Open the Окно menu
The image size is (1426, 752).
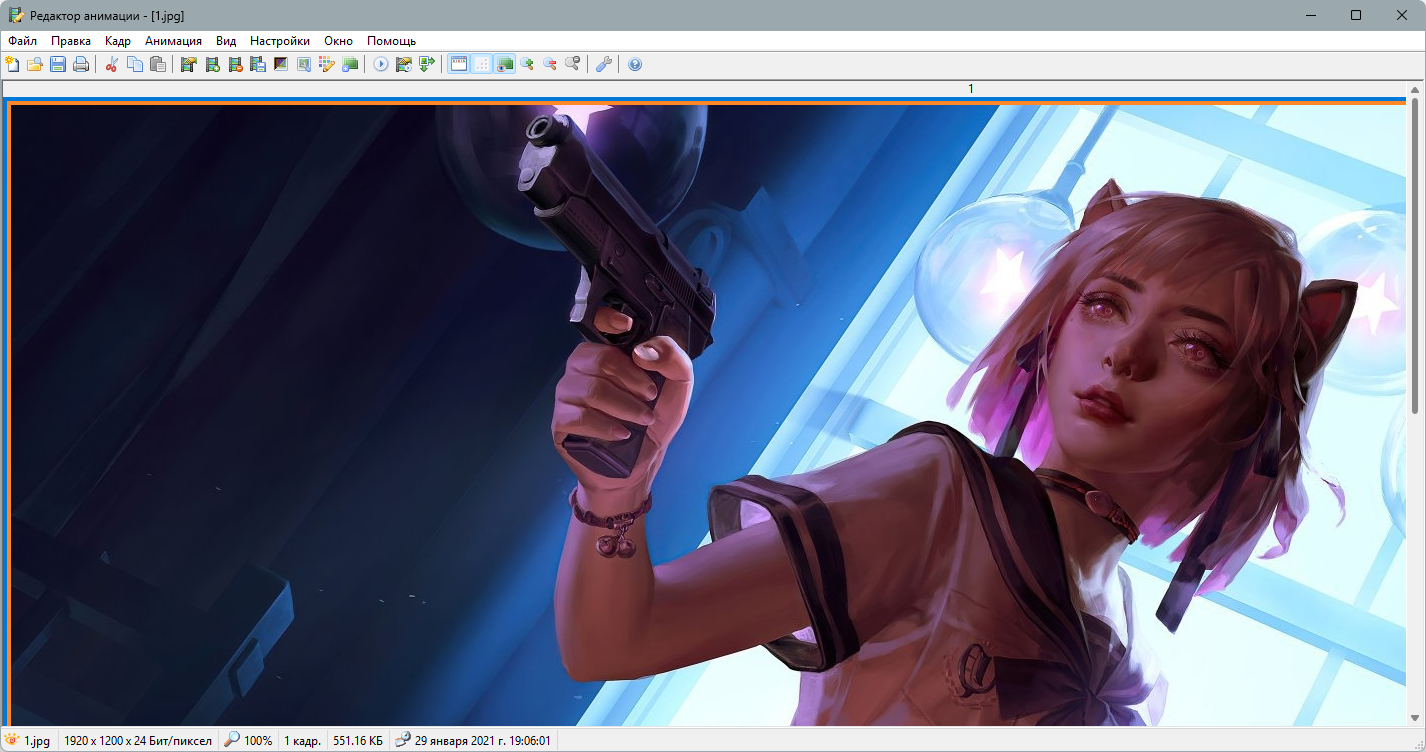click(339, 41)
